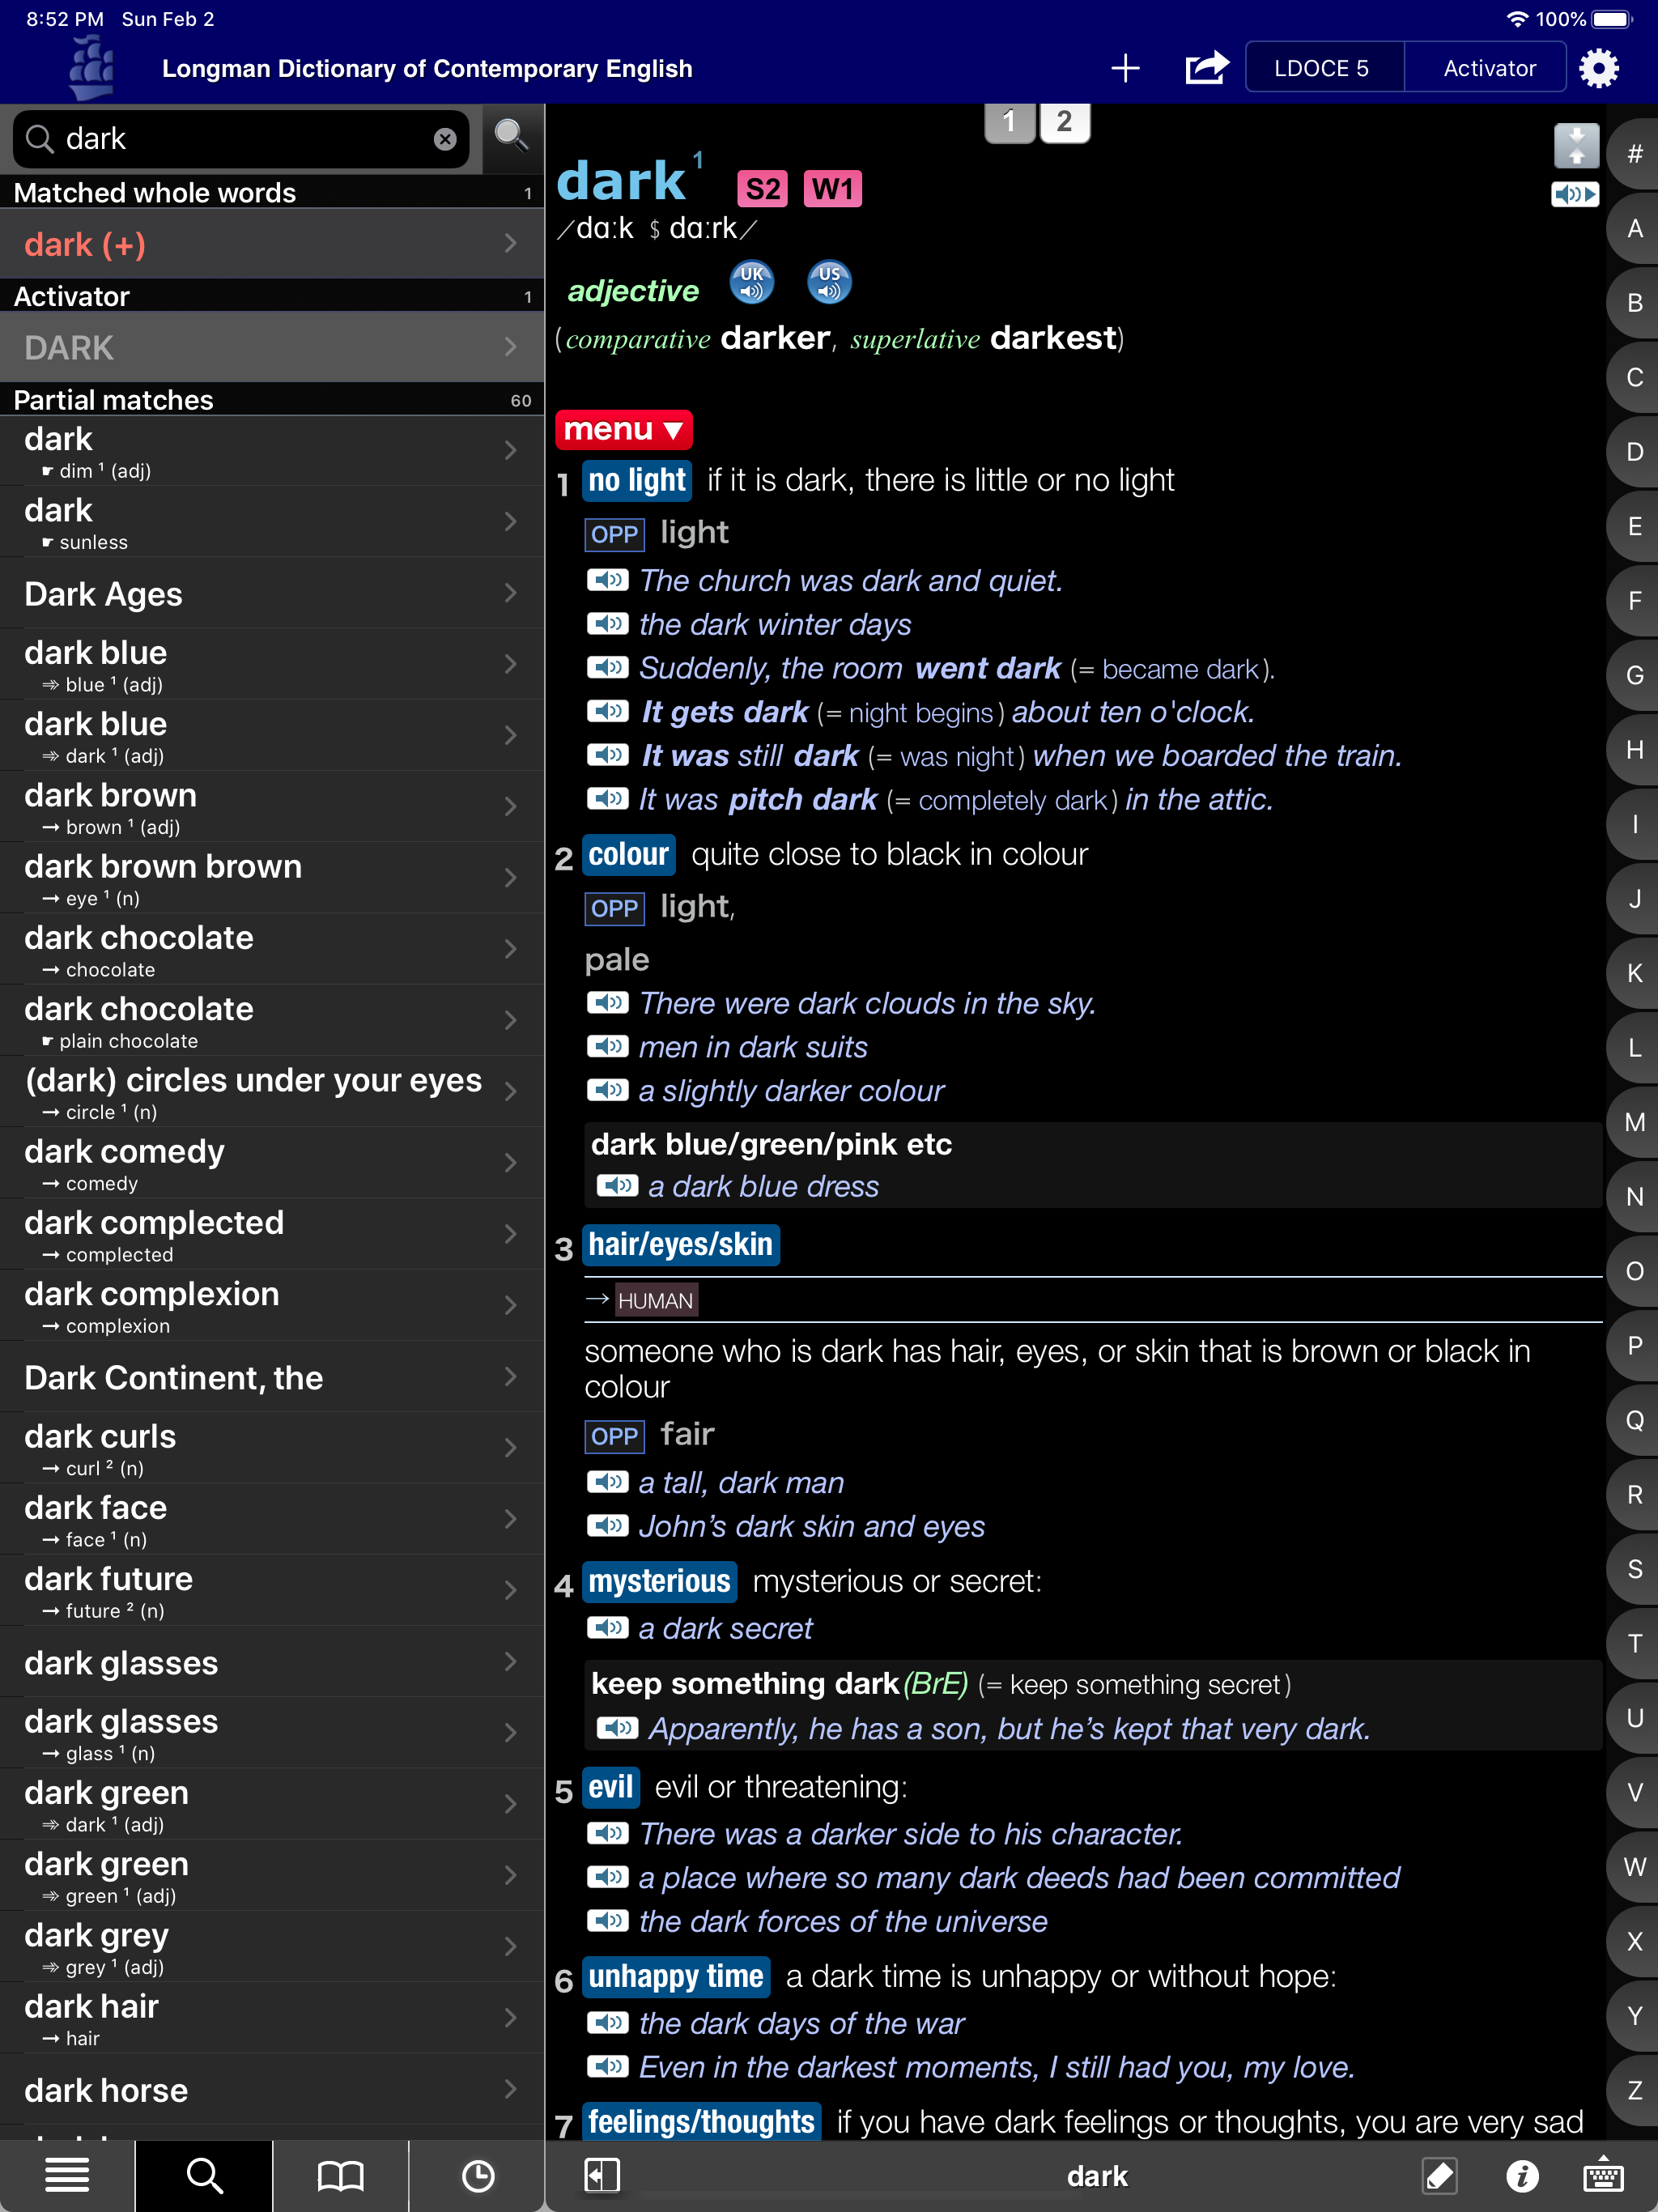Open the settings gear icon

pyautogui.click(x=1598, y=69)
